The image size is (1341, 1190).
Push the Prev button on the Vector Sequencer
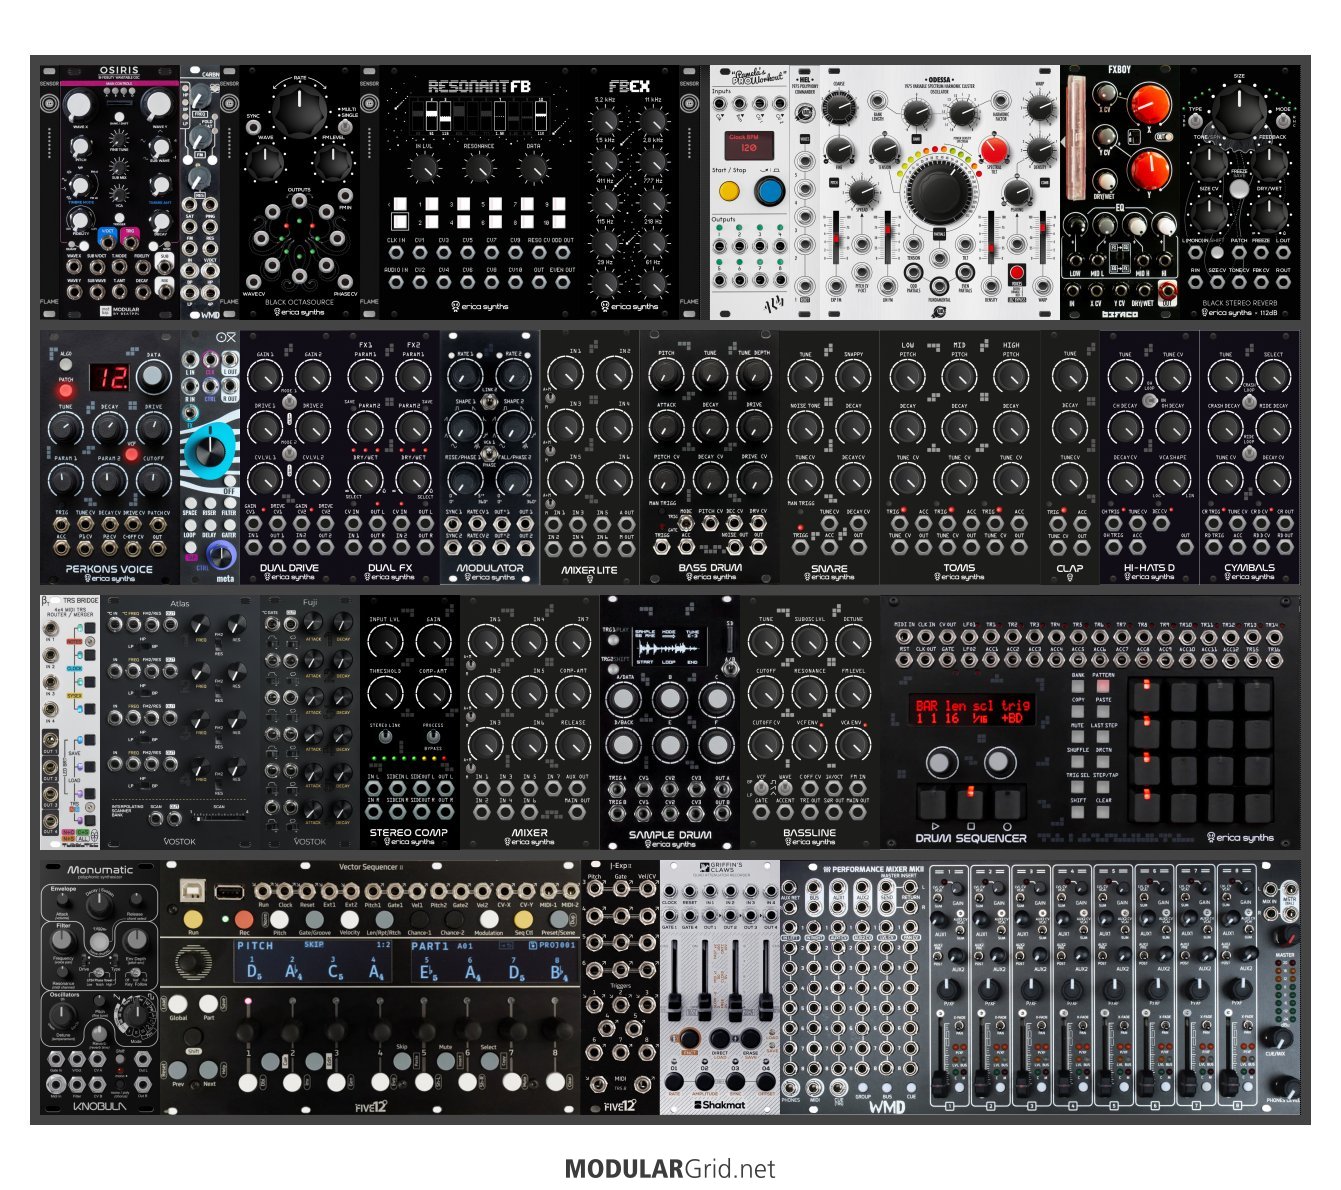(x=179, y=1069)
